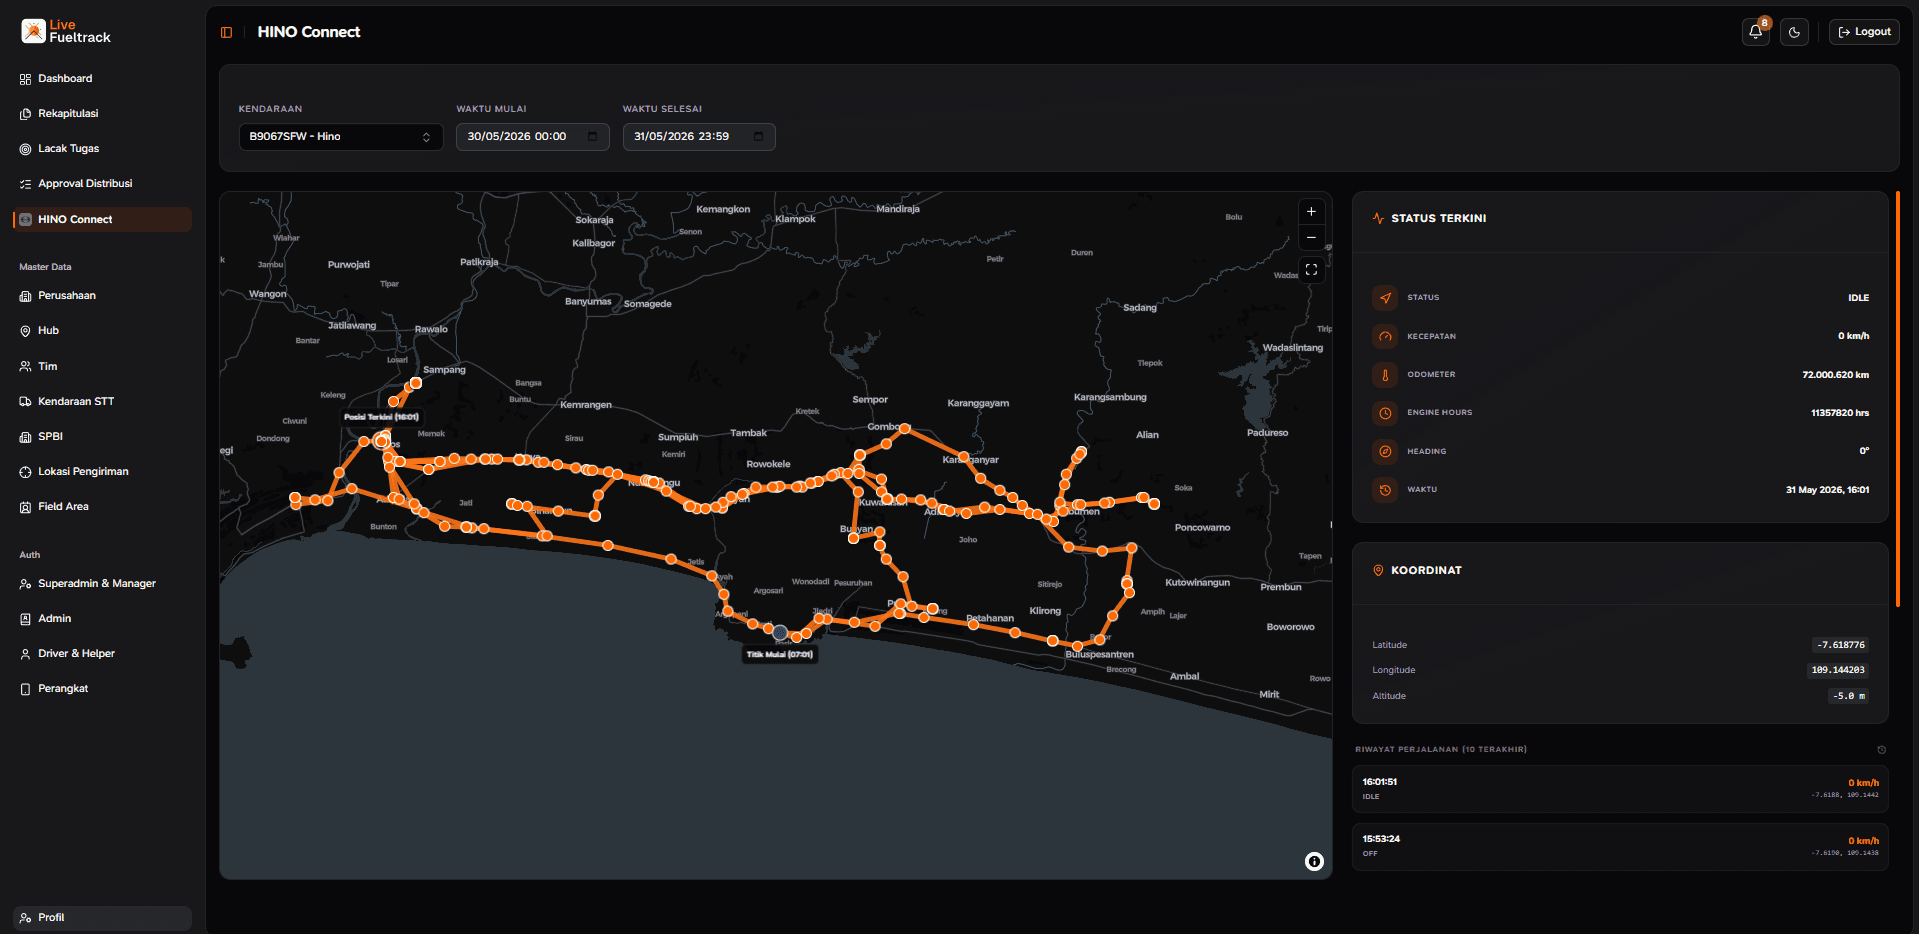Click the longitude value 109.144203
1919x934 pixels.
point(1838,670)
